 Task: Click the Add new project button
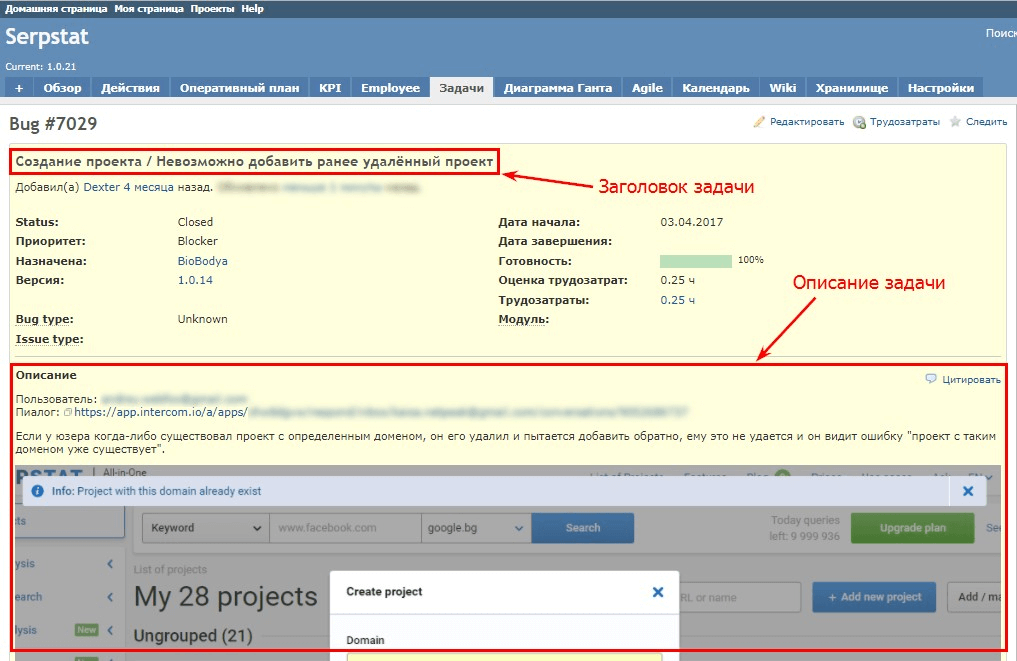(x=874, y=597)
